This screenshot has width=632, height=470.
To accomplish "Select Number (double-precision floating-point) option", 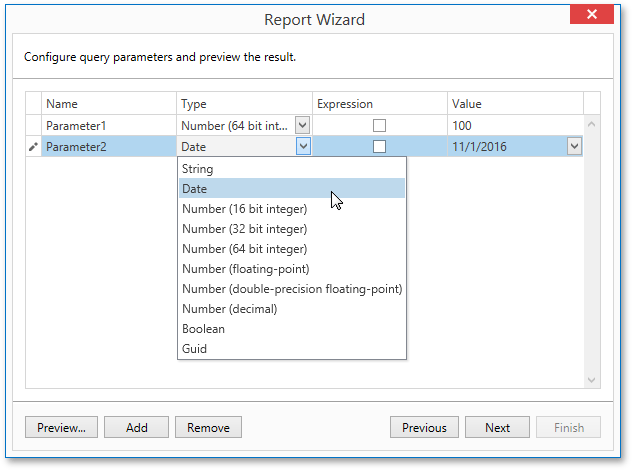I will [x=292, y=289].
